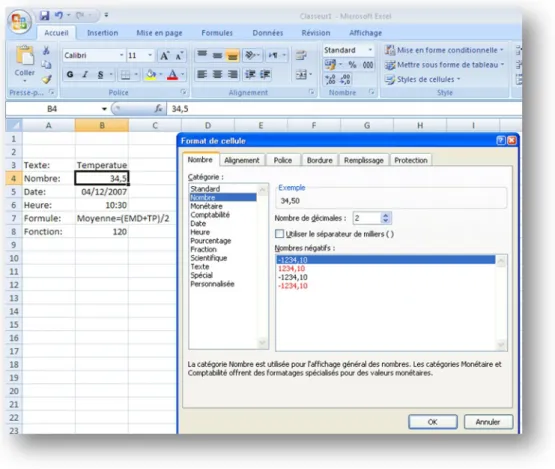Open the font size 11 dropdown
This screenshot has width=555, height=469.
click(x=150, y=55)
